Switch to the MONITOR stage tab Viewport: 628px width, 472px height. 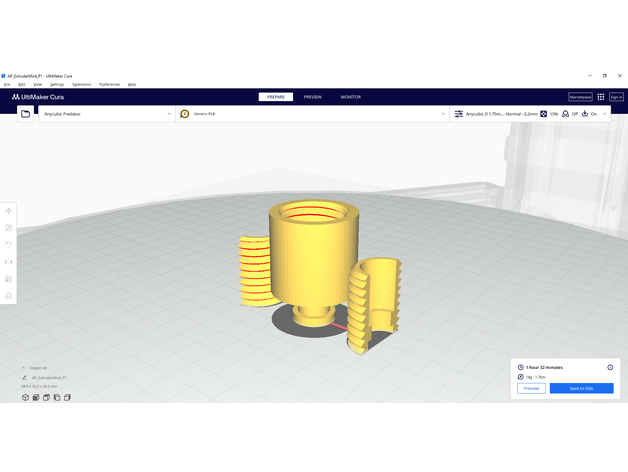350,97
